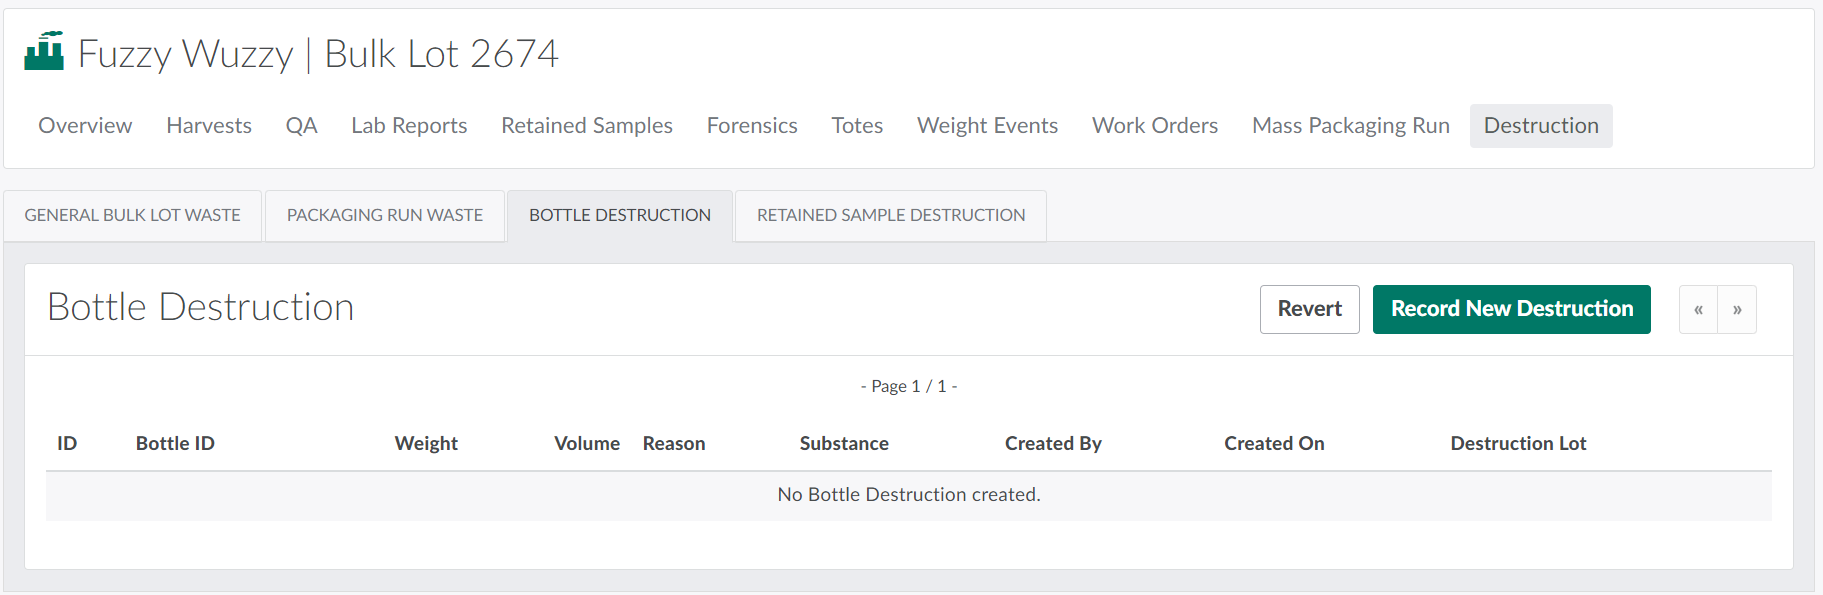
Task: Open Packaging Run Waste subtab
Action: click(385, 216)
